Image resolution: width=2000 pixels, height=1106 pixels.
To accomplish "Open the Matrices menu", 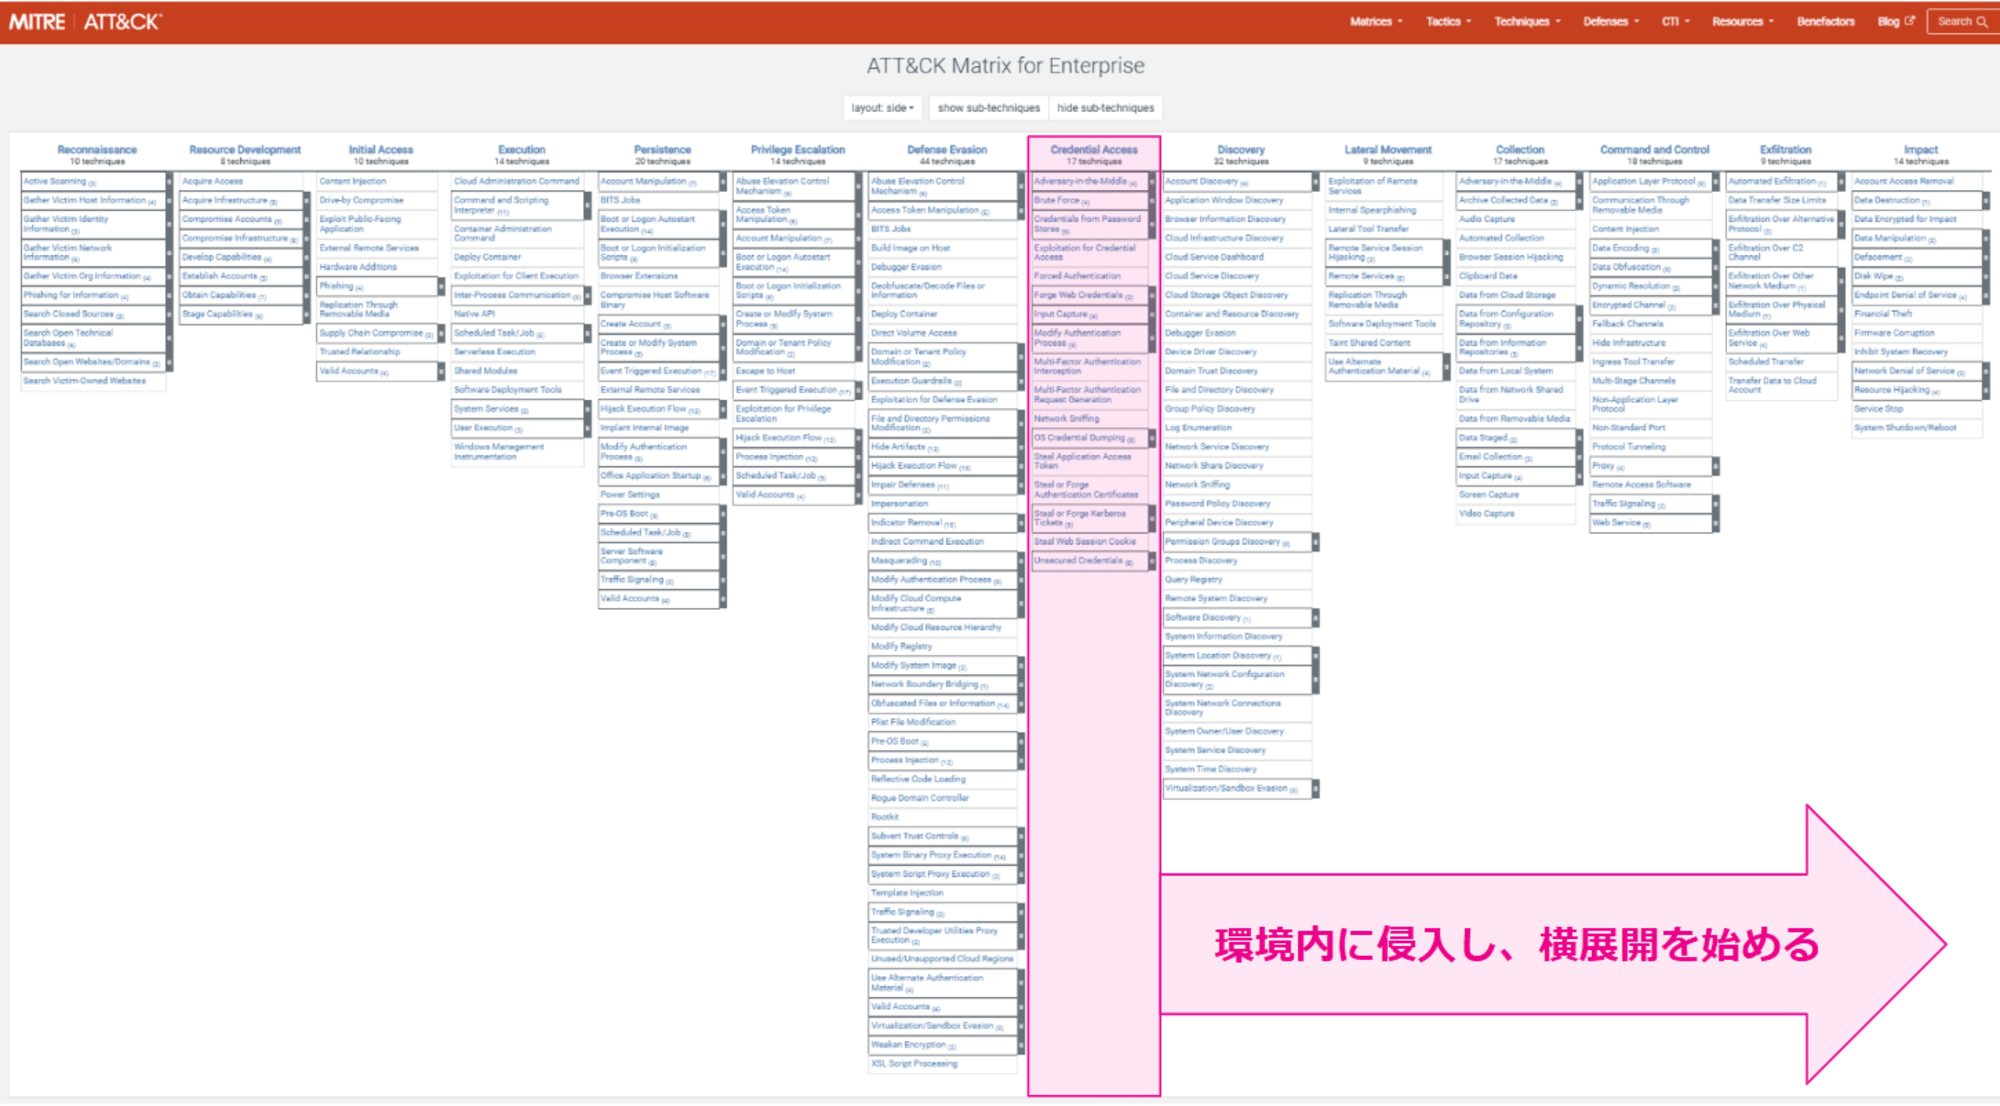I will tap(1376, 21).
